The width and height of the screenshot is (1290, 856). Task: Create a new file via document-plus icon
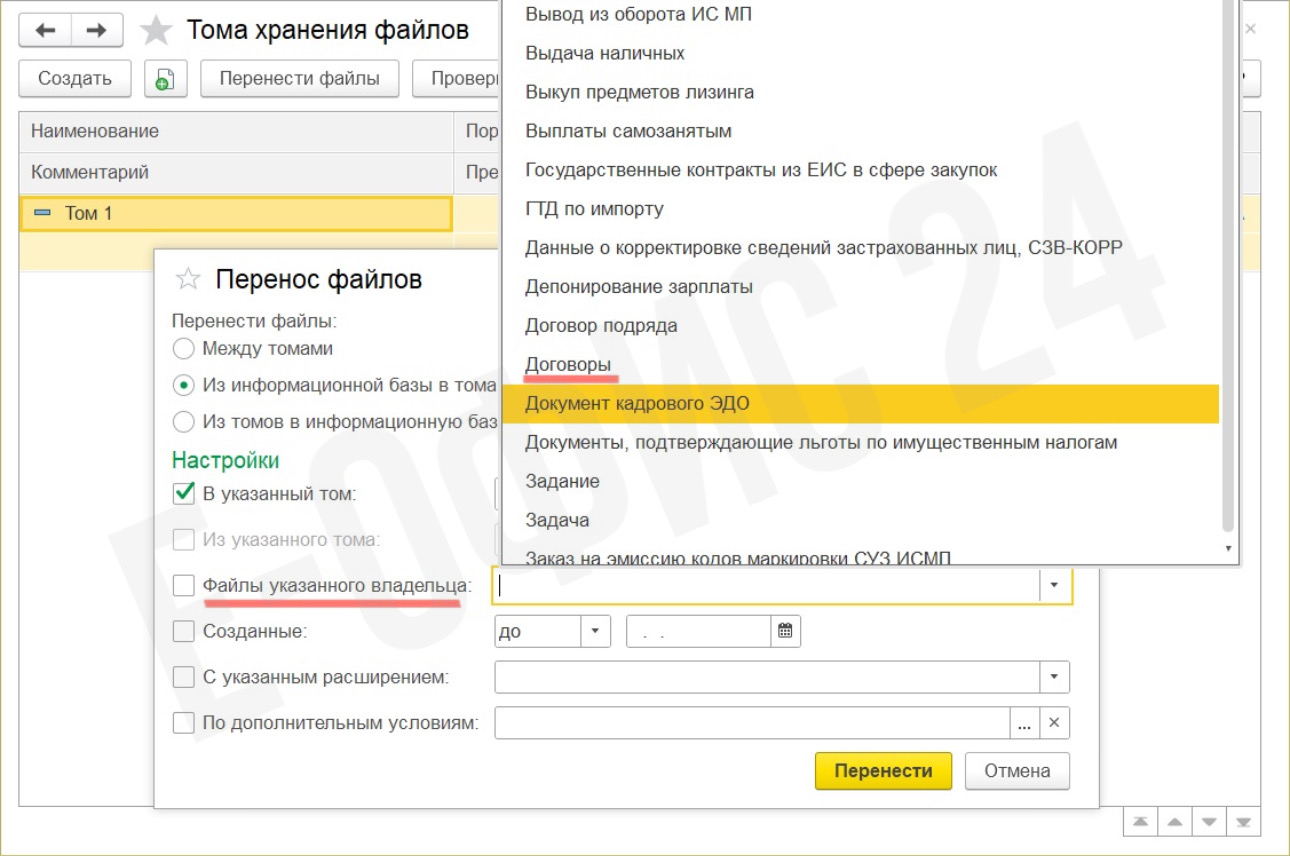pos(165,78)
